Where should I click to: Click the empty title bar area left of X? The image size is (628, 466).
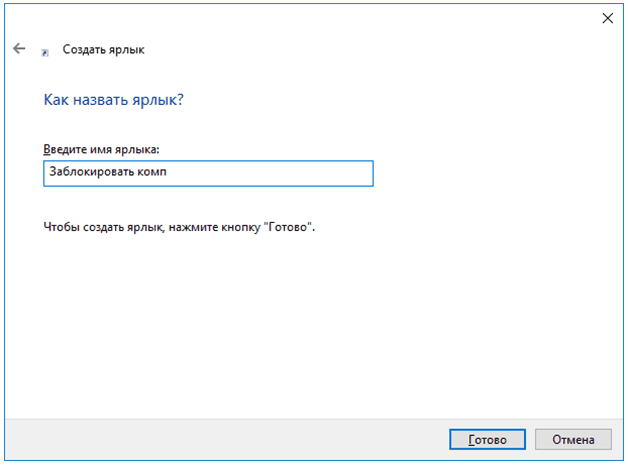click(x=360, y=18)
